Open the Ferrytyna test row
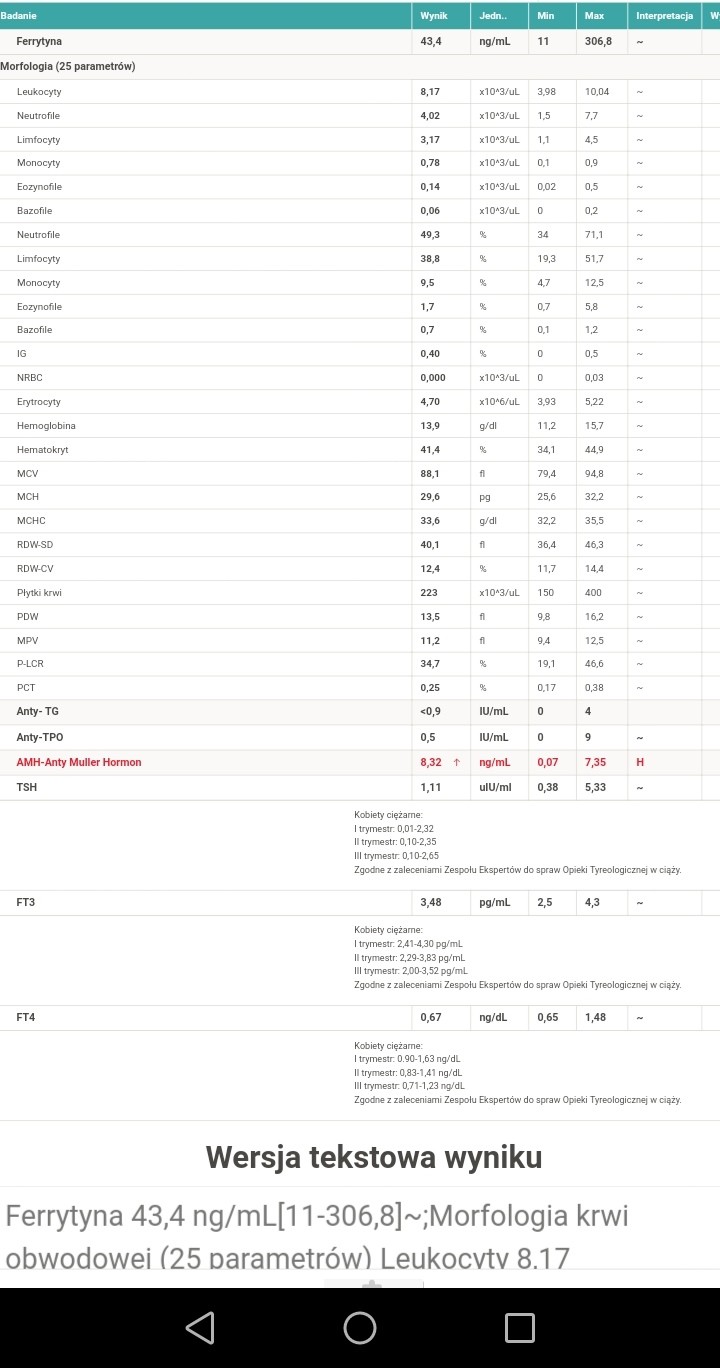This screenshot has width=720, height=1368. point(40,41)
